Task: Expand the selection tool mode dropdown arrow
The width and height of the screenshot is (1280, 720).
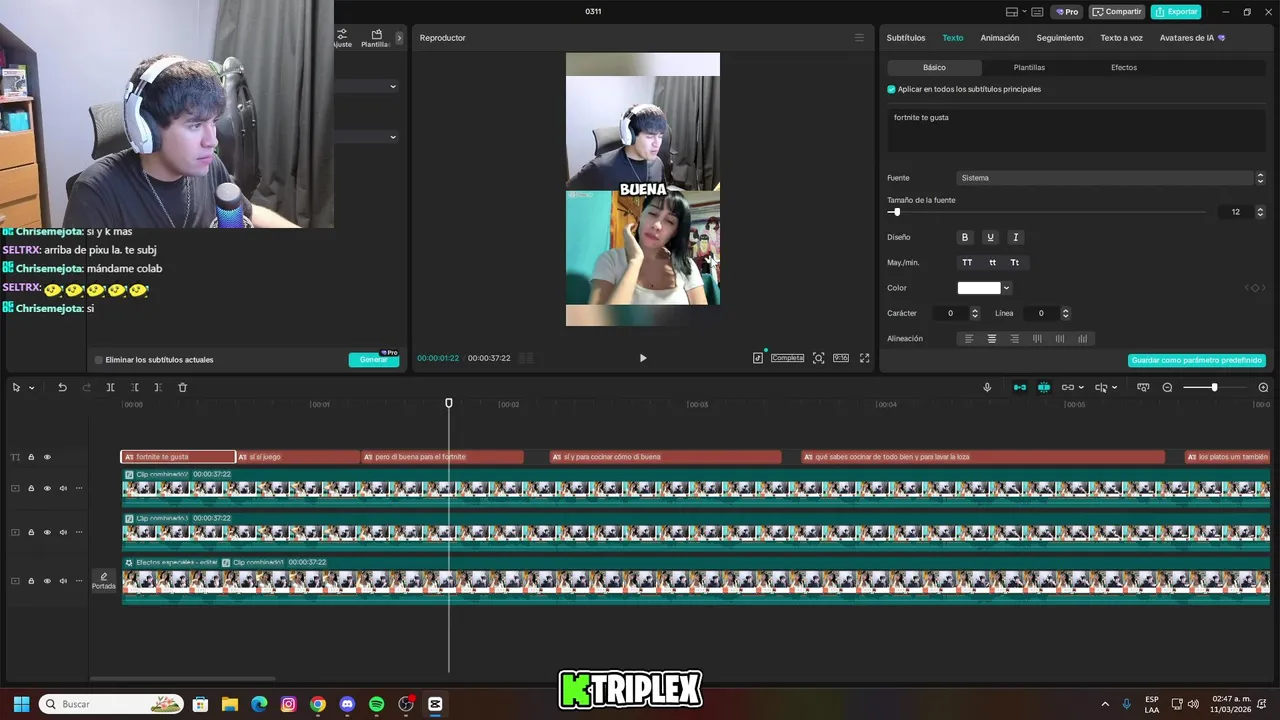Action: [31, 388]
